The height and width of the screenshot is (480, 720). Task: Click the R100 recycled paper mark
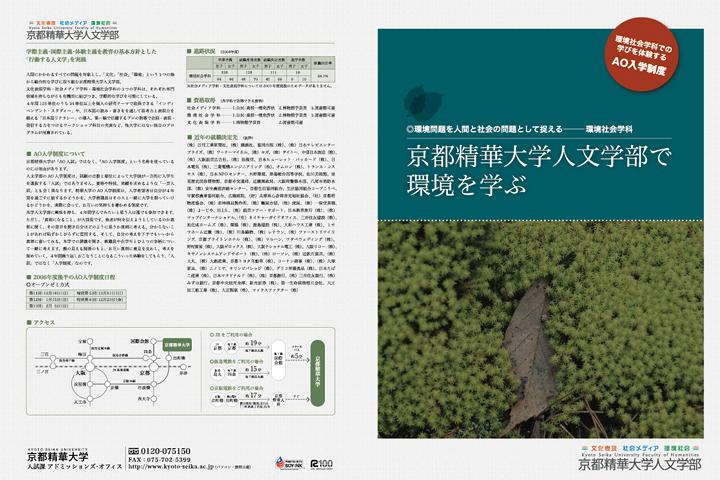pos(321,464)
